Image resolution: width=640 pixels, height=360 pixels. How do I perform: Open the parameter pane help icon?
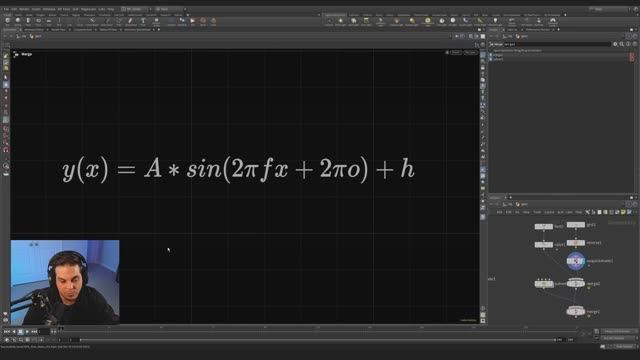click(x=635, y=44)
